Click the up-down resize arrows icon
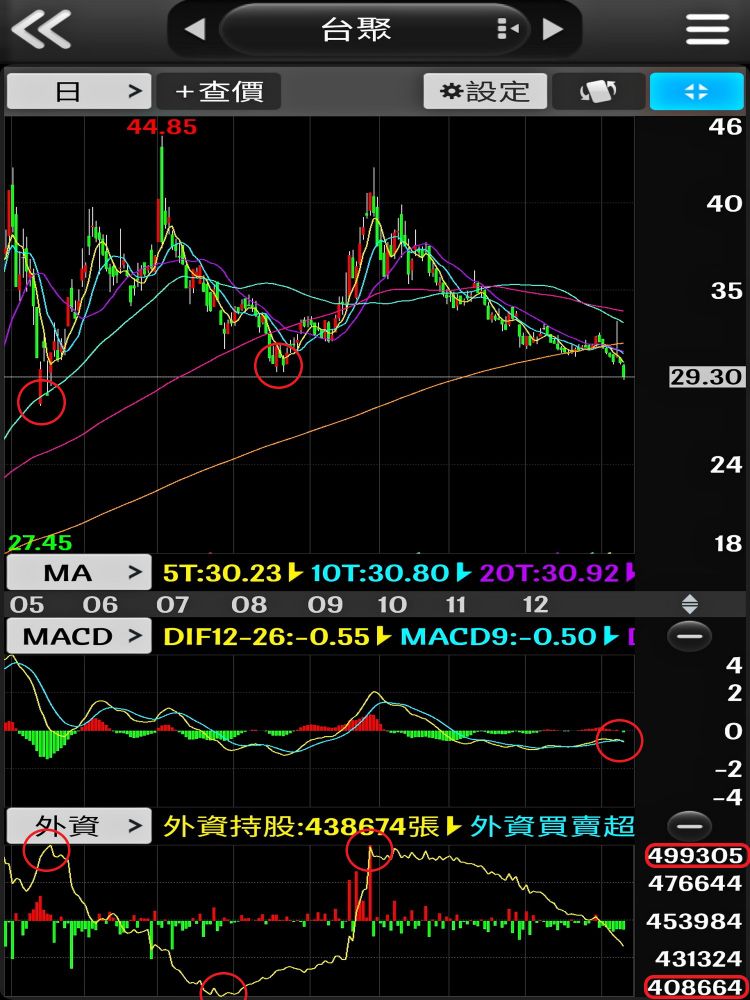Screen dimensions: 750x1000 pos(689,604)
